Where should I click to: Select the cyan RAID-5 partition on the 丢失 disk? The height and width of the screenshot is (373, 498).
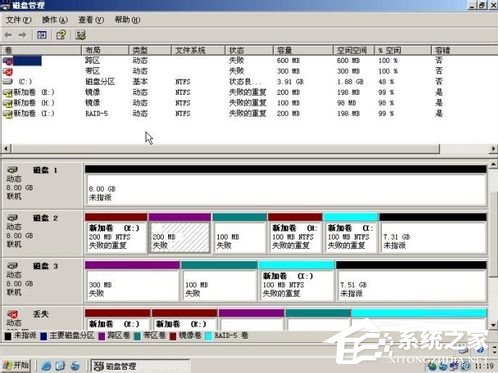tap(419, 320)
